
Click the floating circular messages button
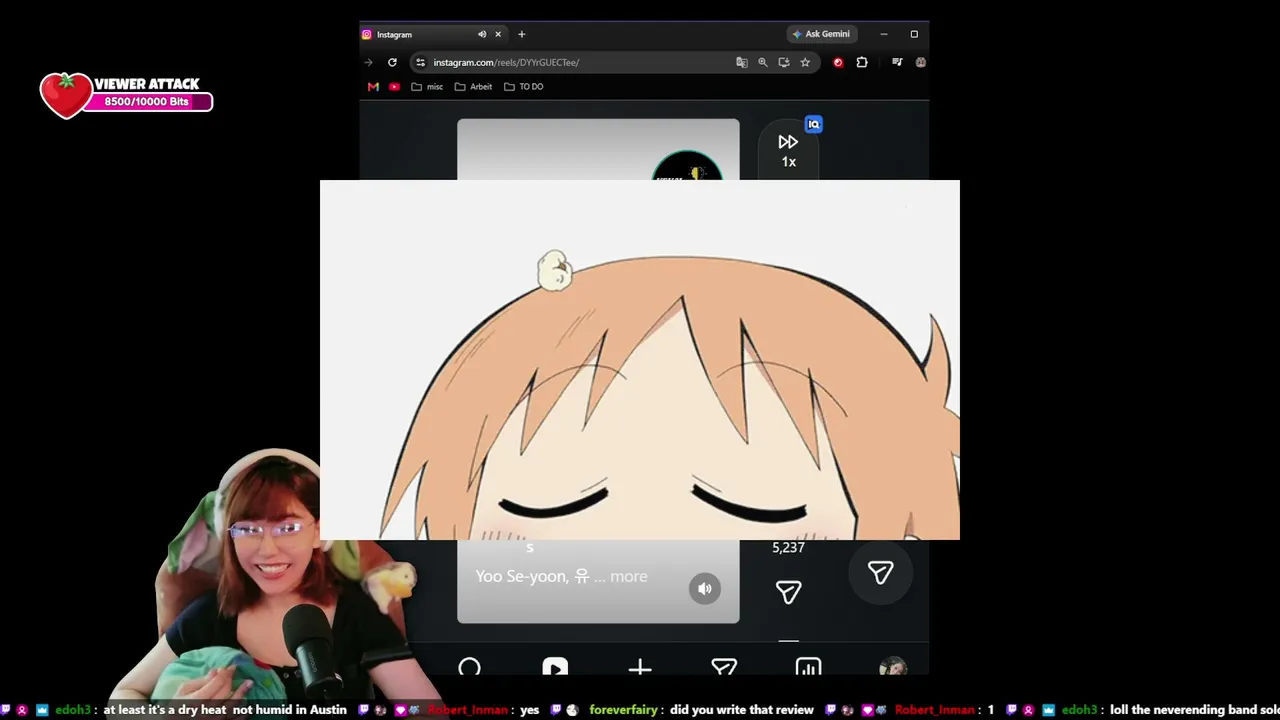tap(881, 573)
